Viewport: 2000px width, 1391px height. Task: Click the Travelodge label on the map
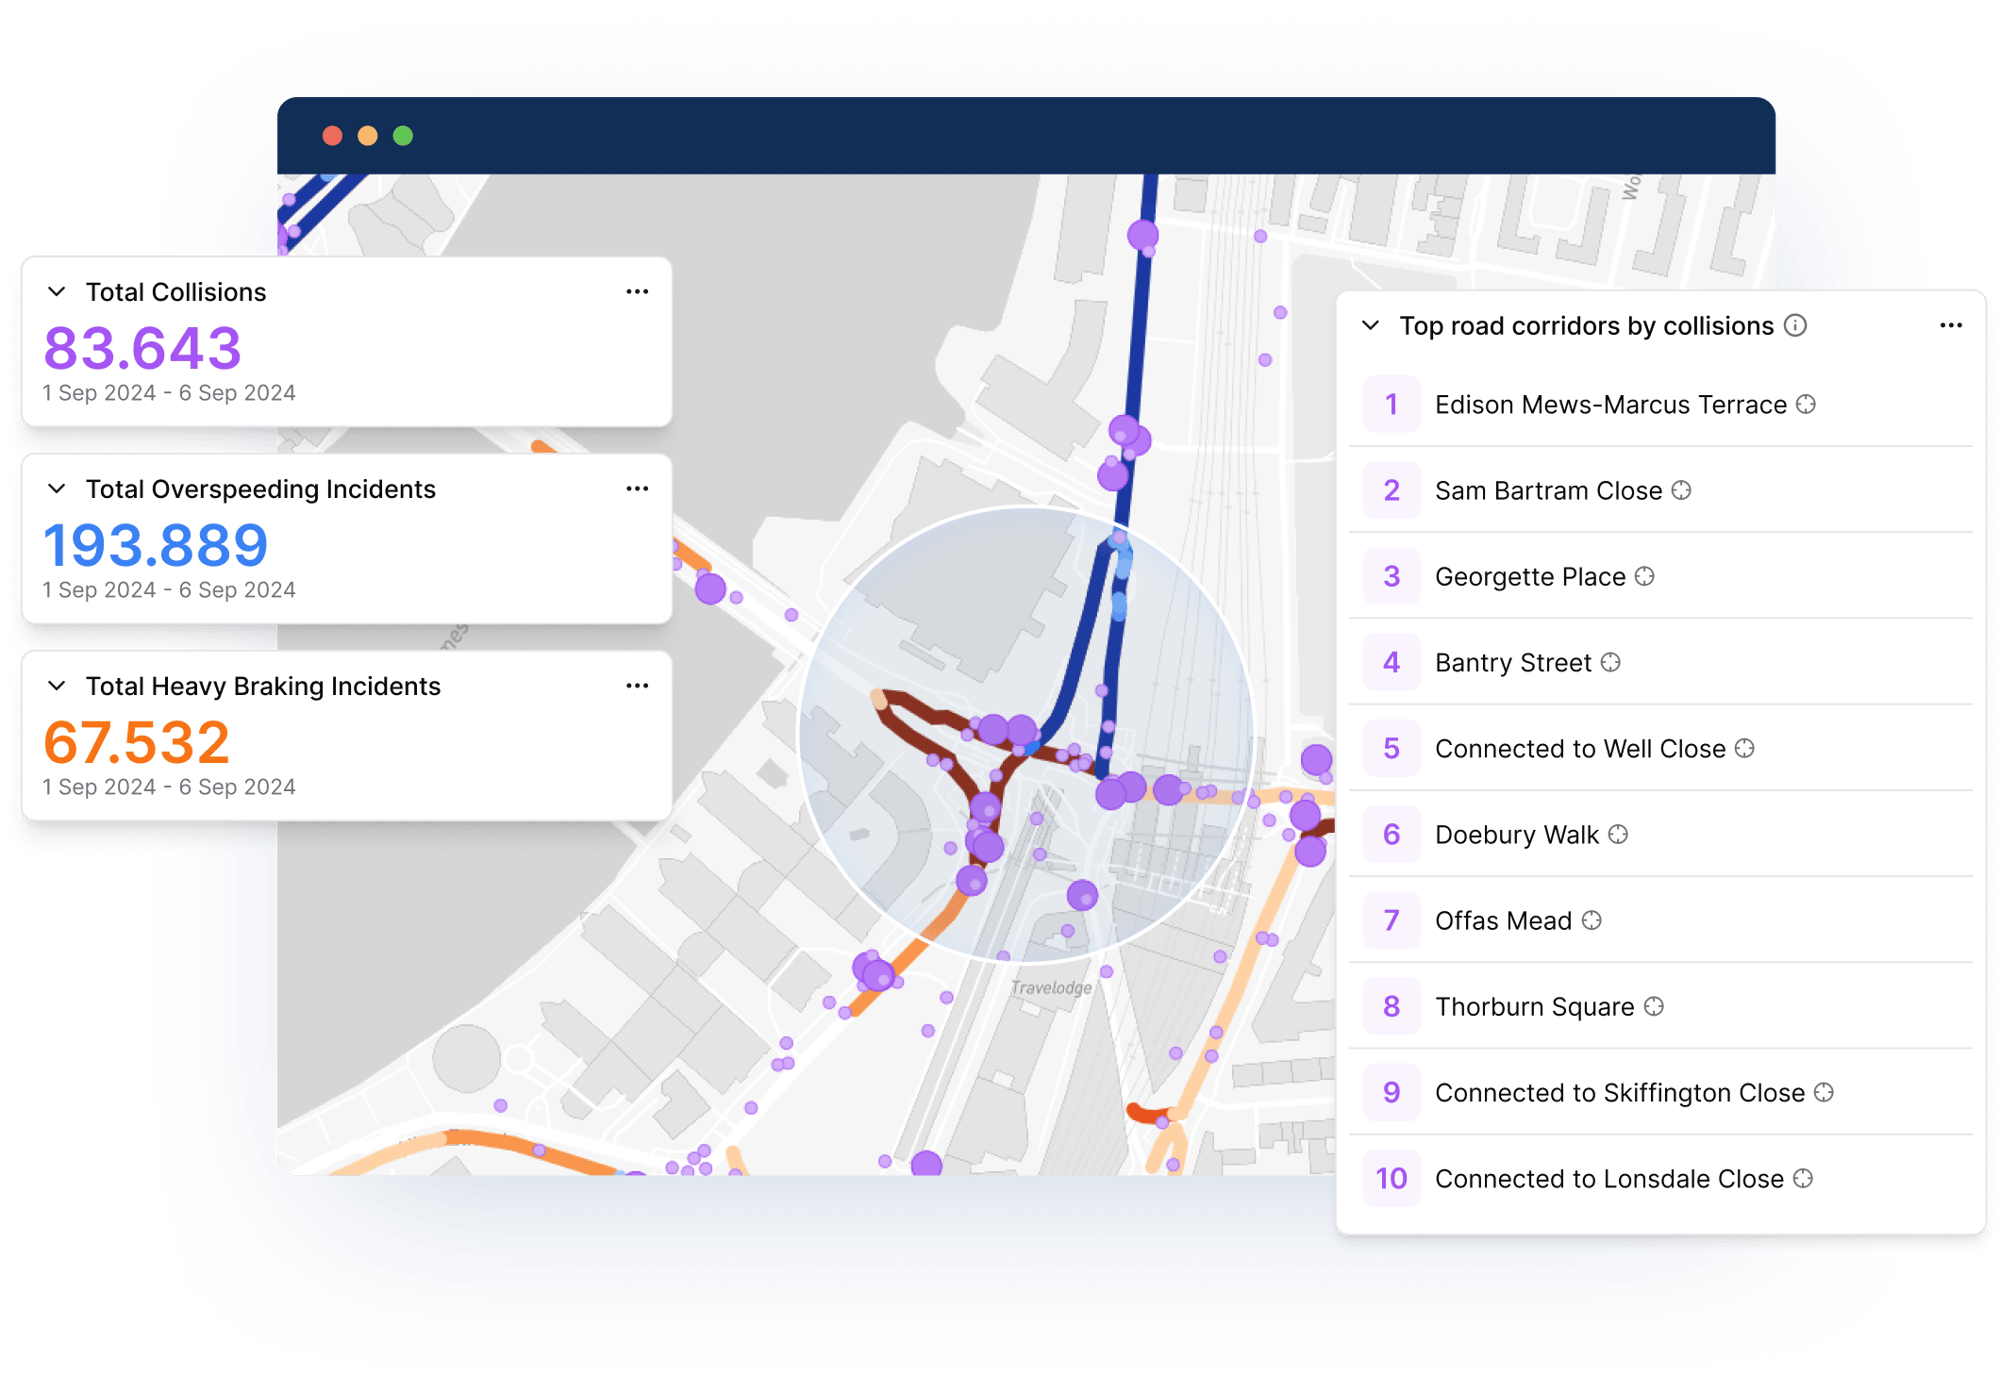pos(1051,988)
